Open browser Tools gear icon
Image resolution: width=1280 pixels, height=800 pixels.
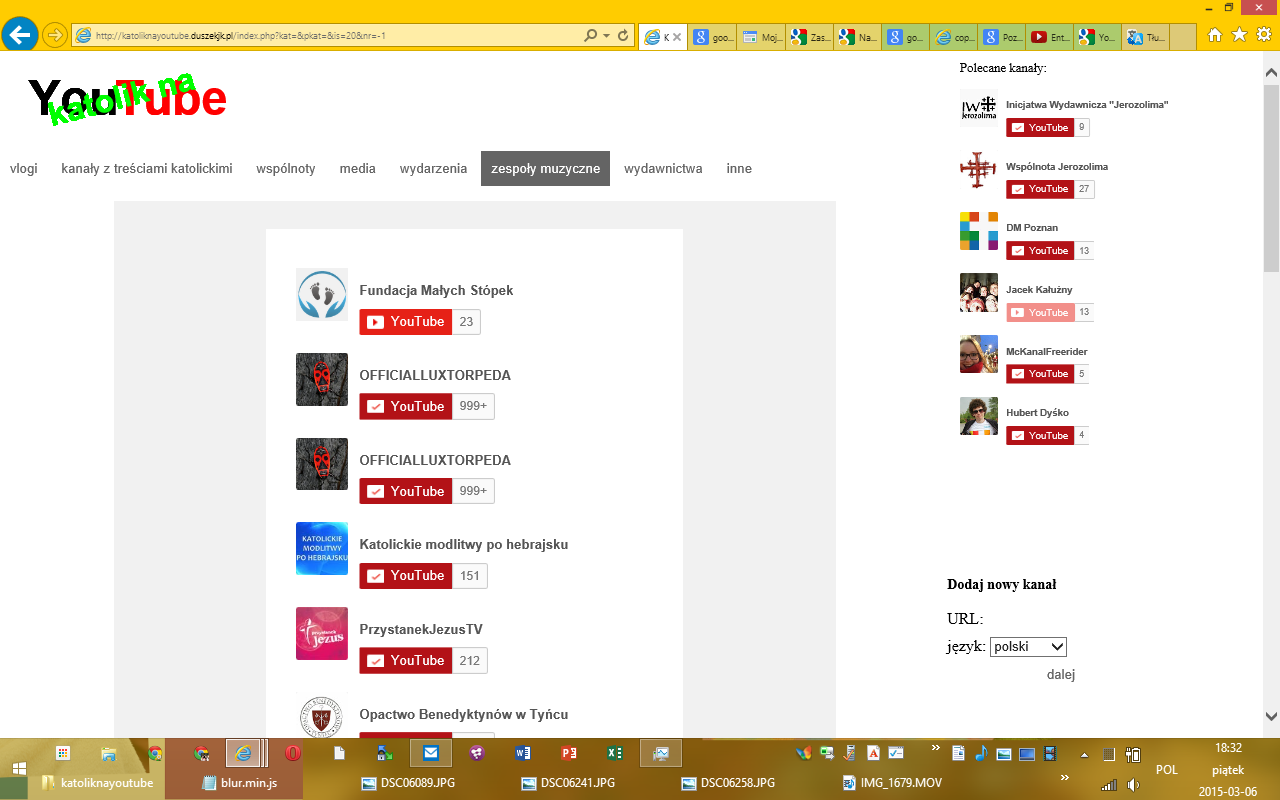1264,35
